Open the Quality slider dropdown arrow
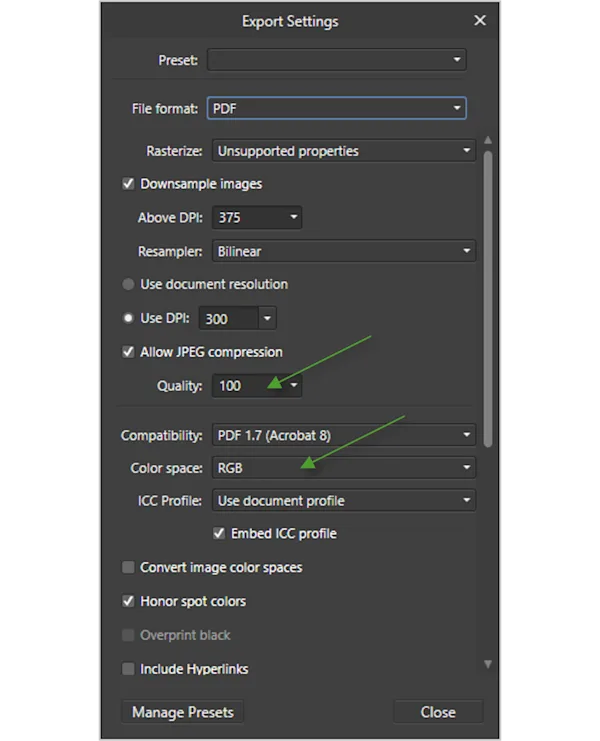Image resolution: width=600 pixels, height=741 pixels. pyautogui.click(x=293, y=386)
